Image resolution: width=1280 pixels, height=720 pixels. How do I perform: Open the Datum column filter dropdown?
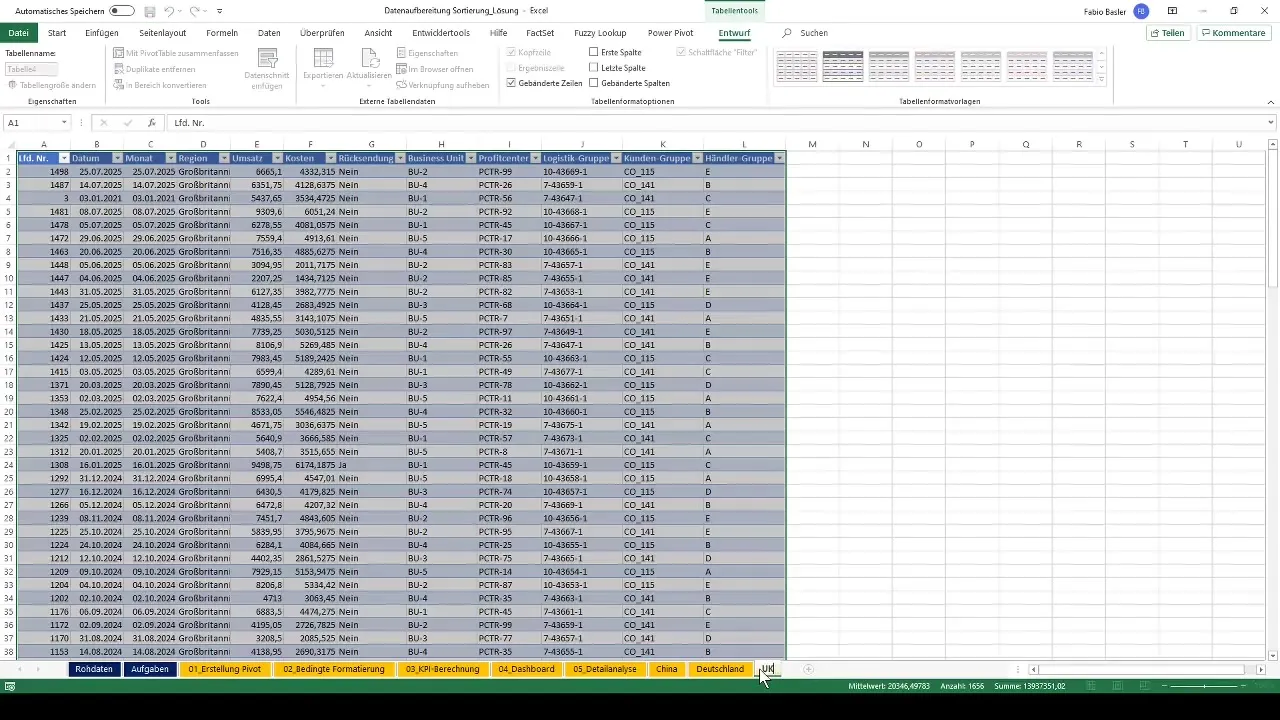117,158
